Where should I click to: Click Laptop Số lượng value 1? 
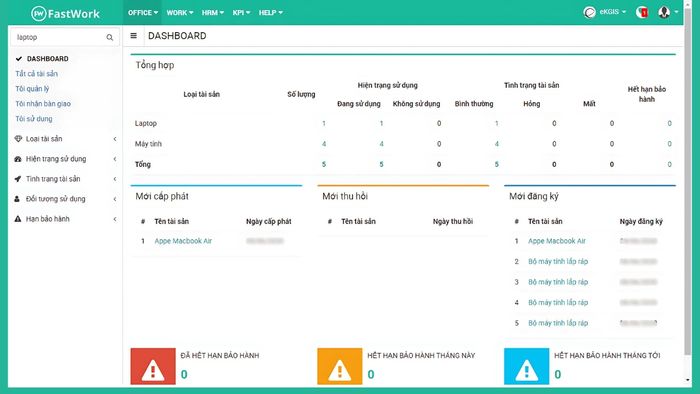[x=324, y=124]
